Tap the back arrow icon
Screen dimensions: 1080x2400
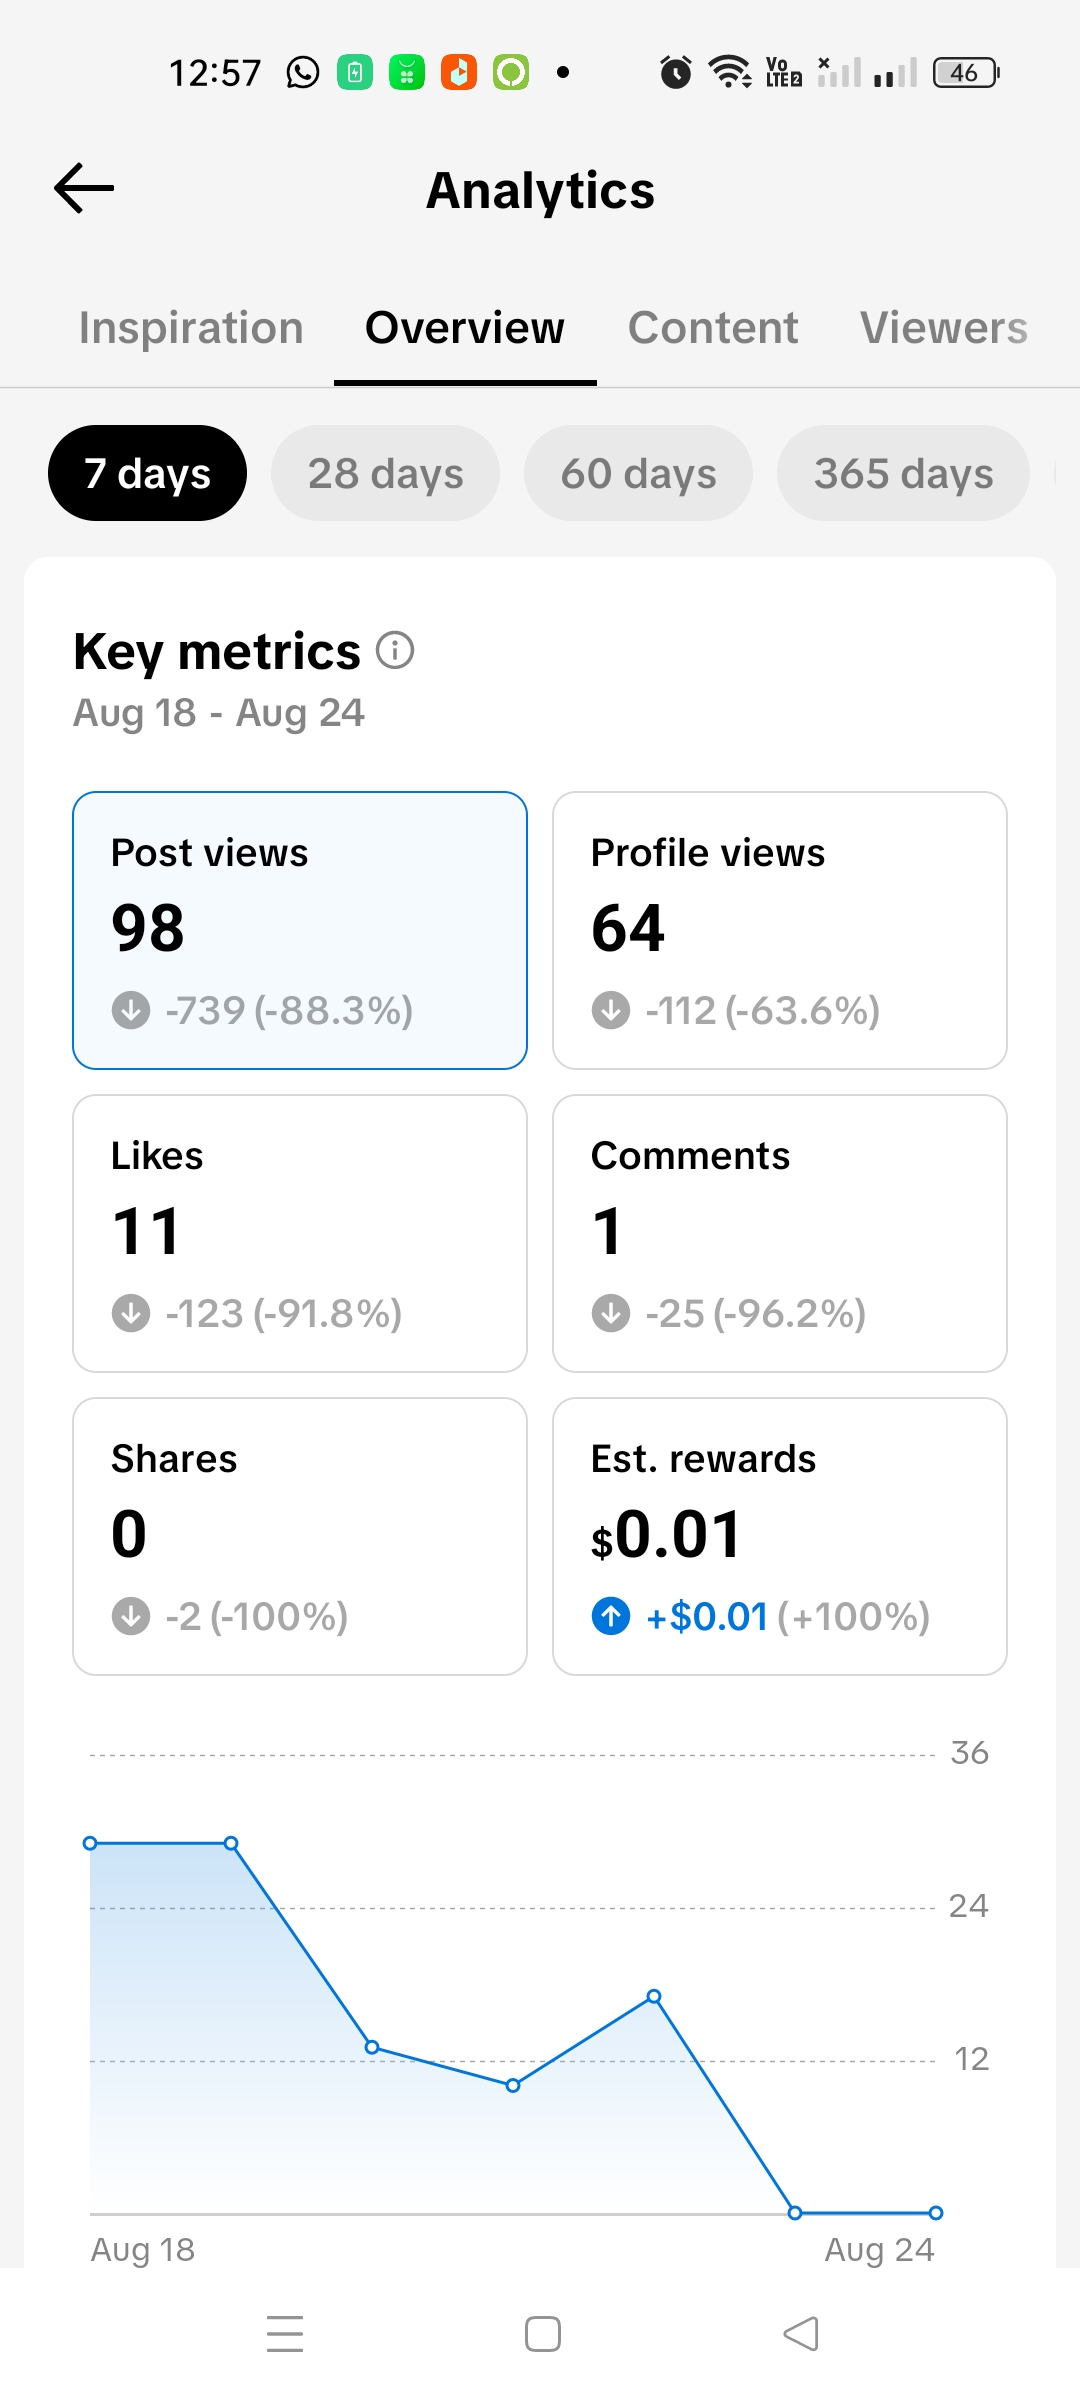(x=84, y=189)
